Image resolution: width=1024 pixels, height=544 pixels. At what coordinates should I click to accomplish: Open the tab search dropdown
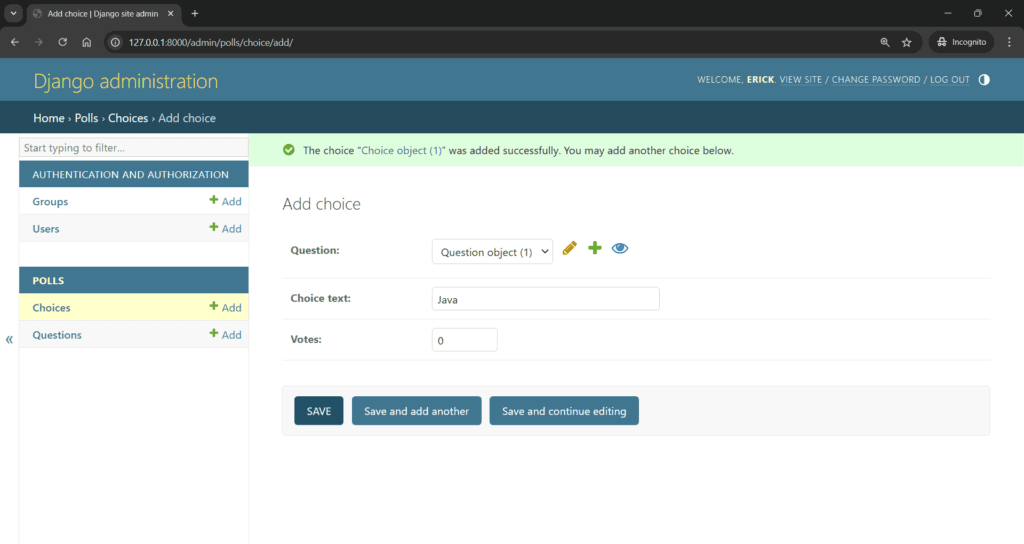(13, 13)
